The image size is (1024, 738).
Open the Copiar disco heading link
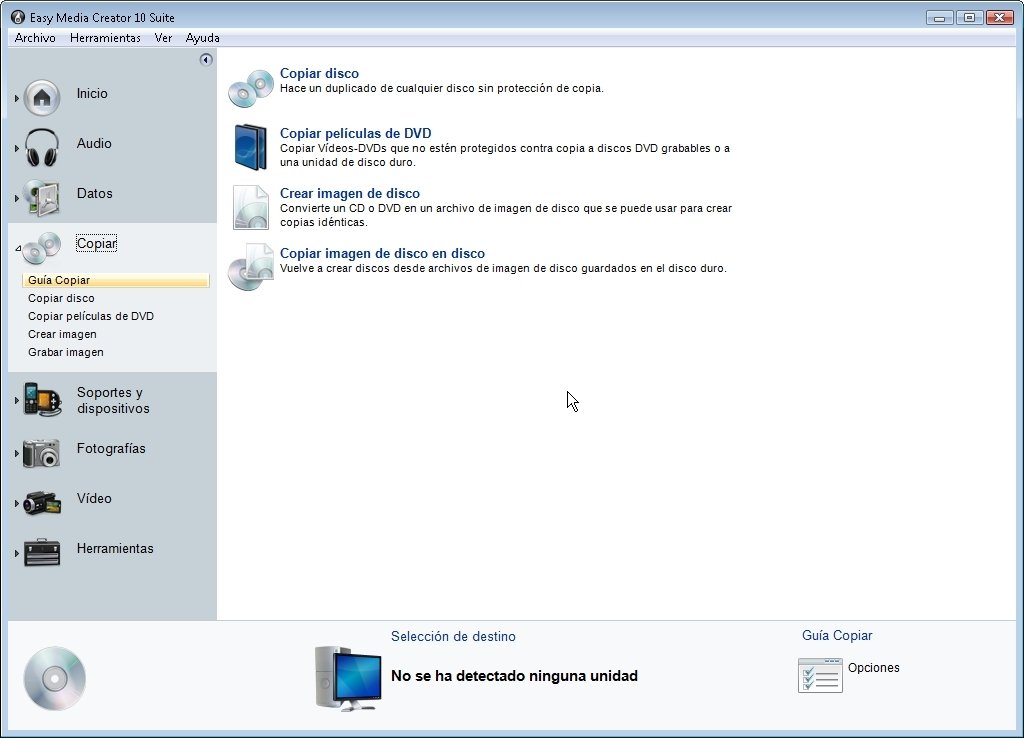pos(319,74)
